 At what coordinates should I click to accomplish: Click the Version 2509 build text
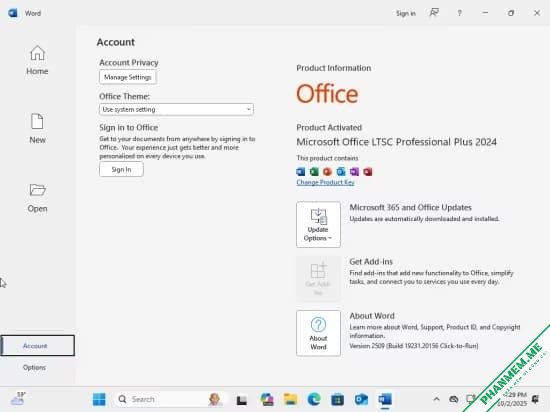[x=414, y=346]
